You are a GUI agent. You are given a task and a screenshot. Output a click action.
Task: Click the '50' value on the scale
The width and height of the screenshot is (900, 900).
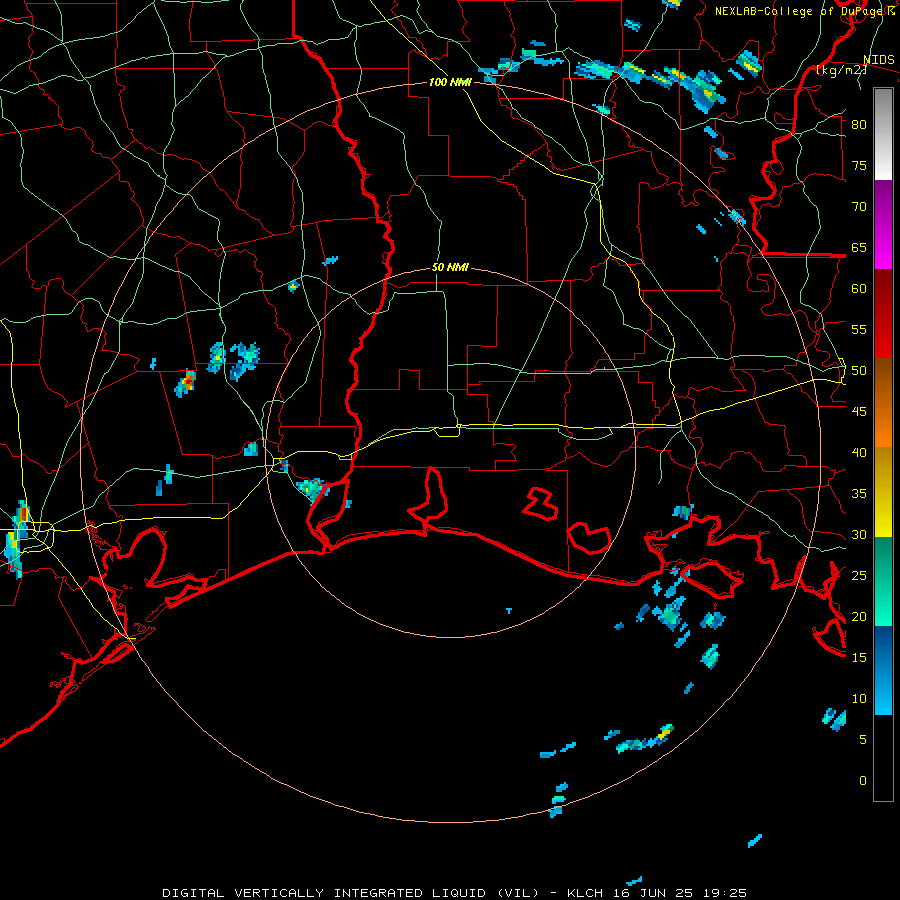tap(859, 371)
